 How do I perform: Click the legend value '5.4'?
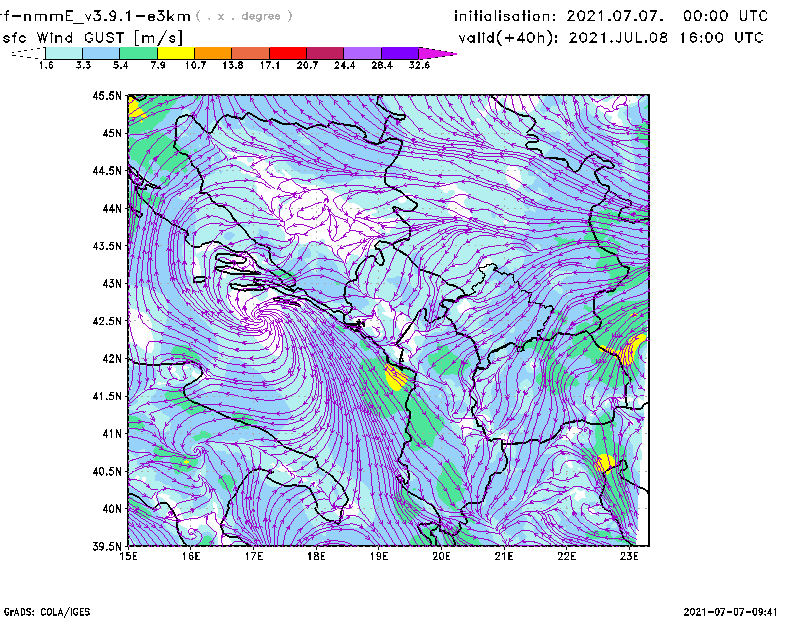120,65
